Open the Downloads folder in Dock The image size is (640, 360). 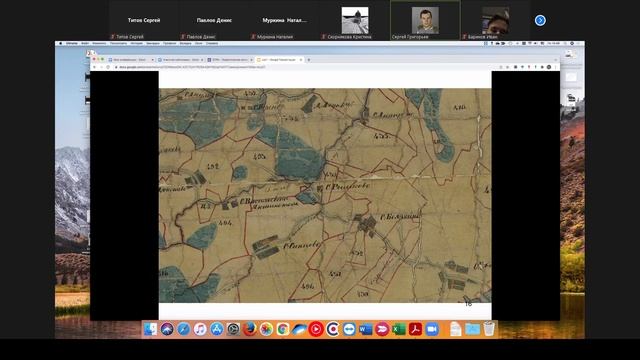pos(472,329)
